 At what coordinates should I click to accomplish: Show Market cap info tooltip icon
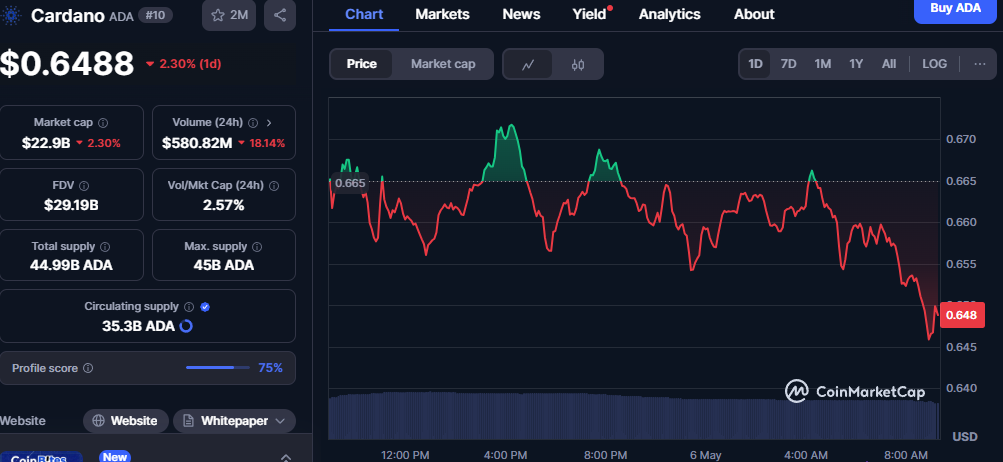click(103, 122)
